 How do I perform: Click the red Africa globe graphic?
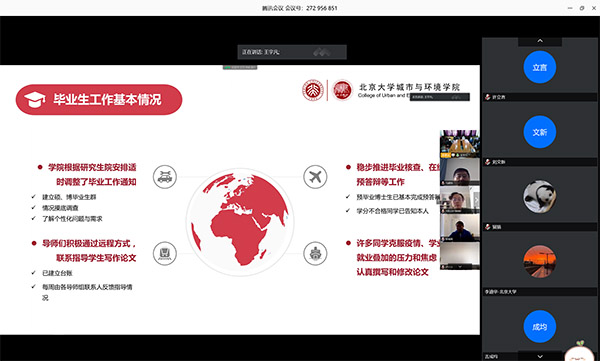pos(240,222)
